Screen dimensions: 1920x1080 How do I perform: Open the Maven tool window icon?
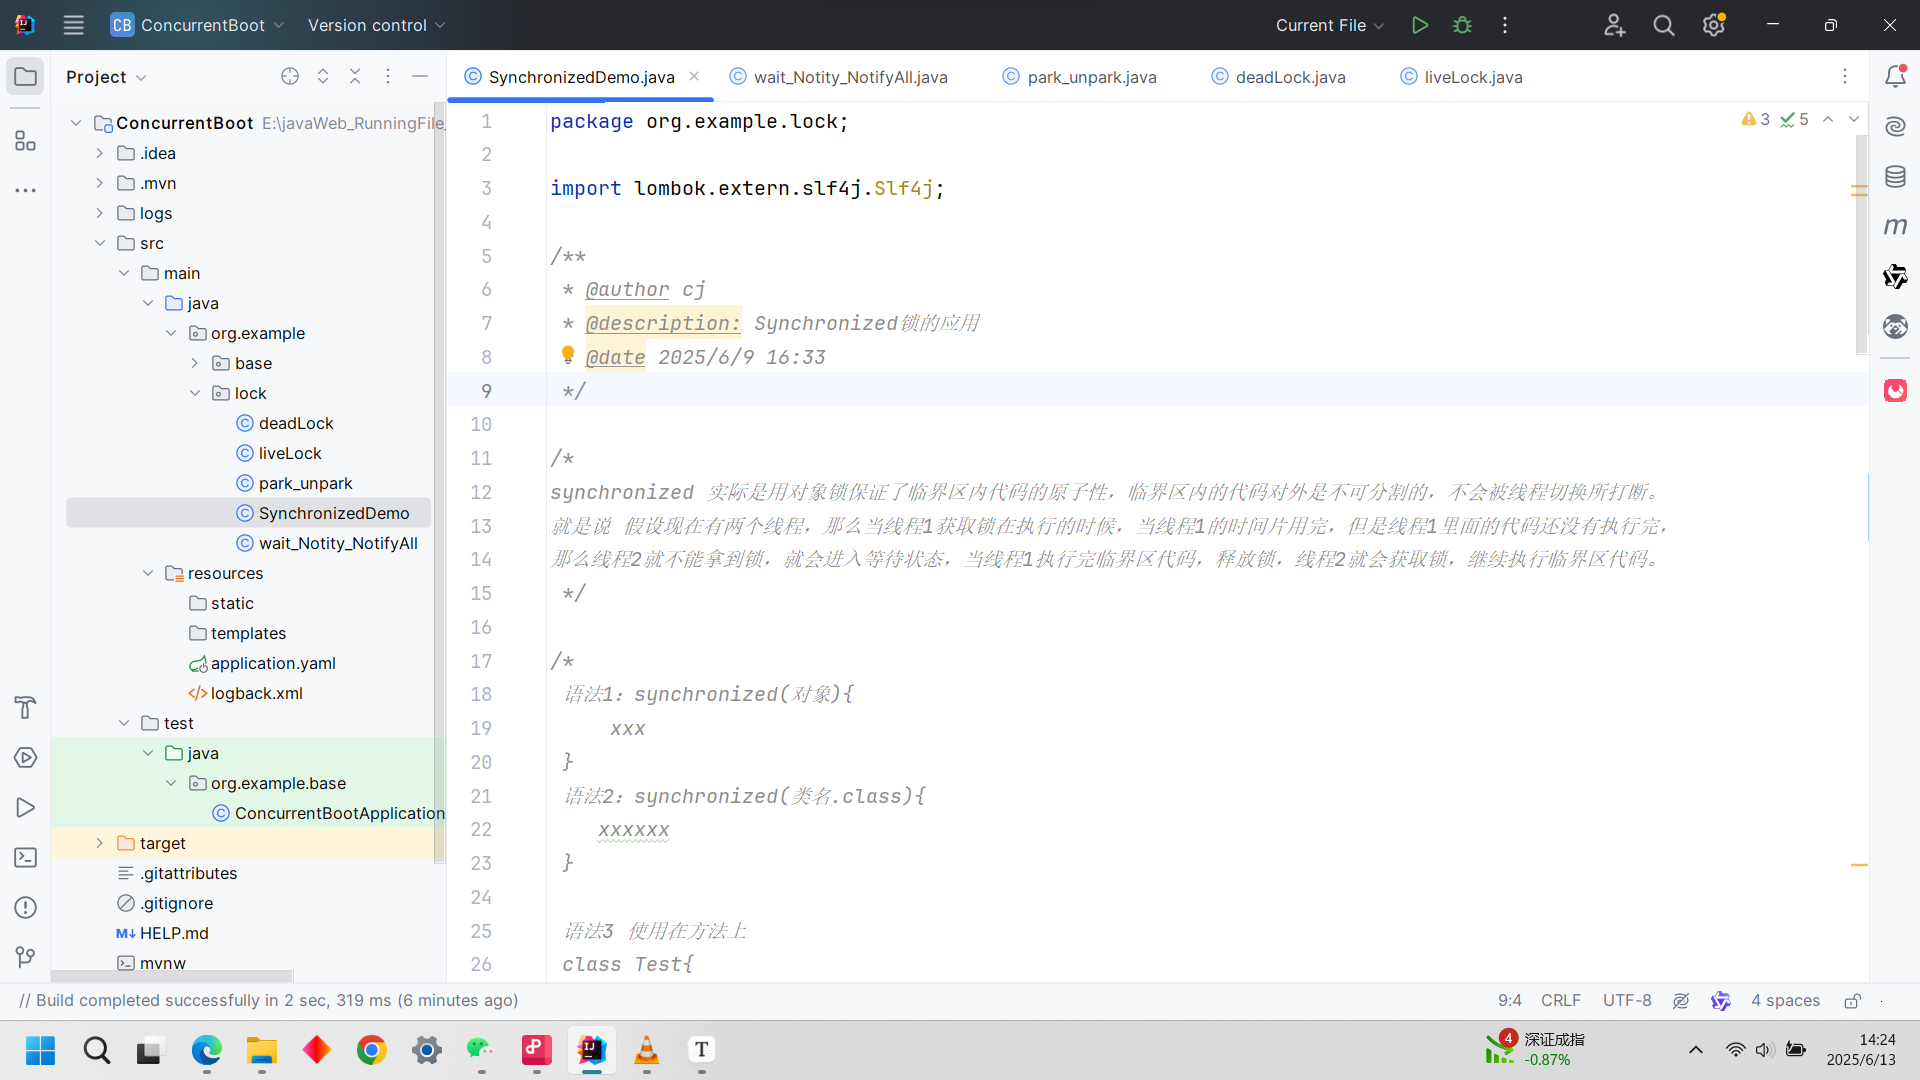coord(1895,226)
